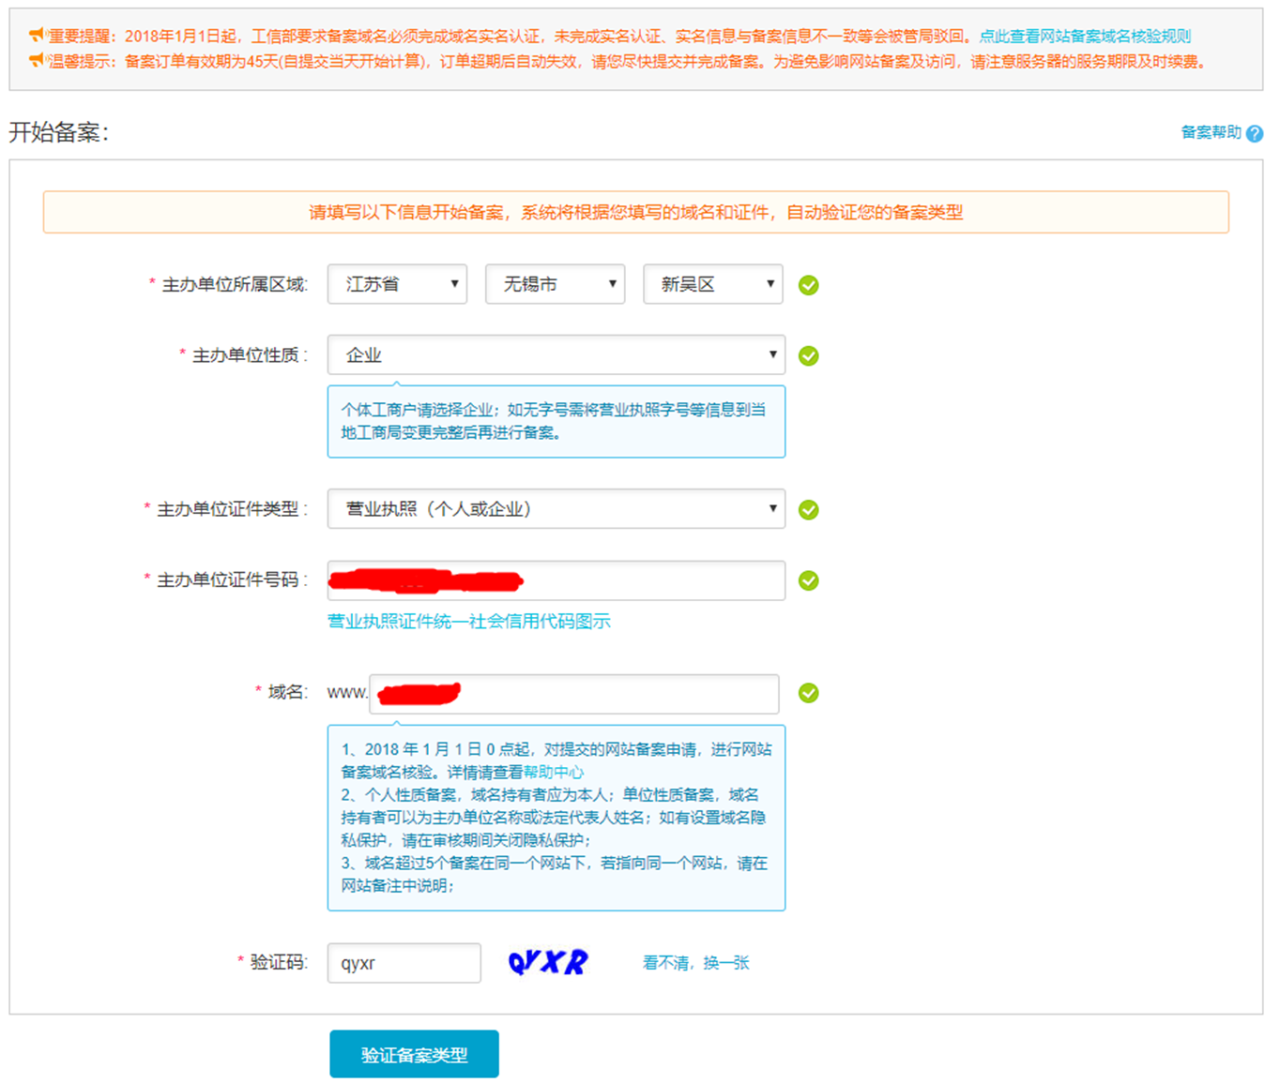Click the green checkmark beside 主办单位证件号码
The height and width of the screenshot is (1083, 1280).
[x=808, y=581]
